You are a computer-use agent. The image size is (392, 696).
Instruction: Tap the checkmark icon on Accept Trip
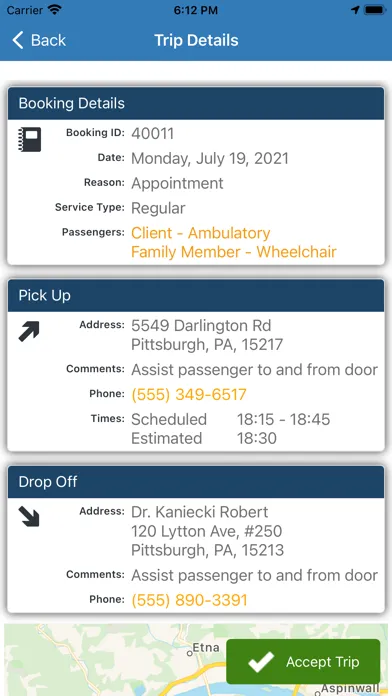(x=261, y=662)
